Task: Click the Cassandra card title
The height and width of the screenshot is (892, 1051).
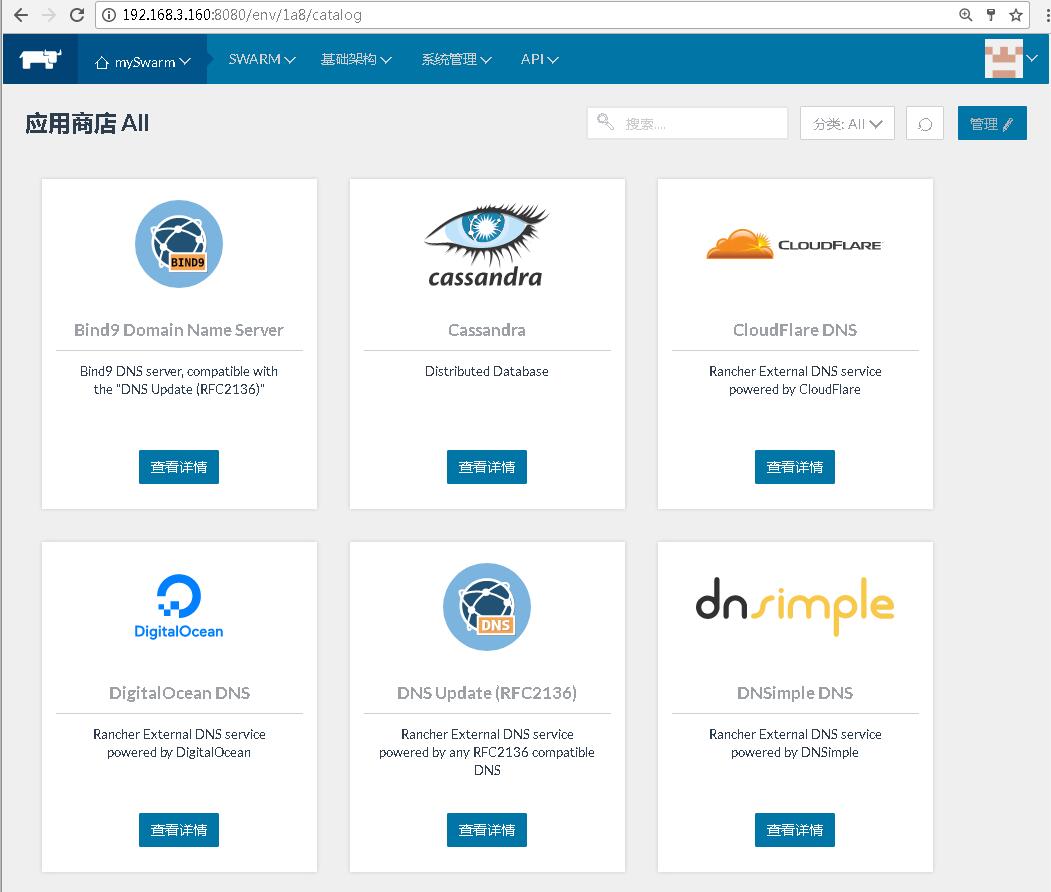Action: click(x=487, y=330)
